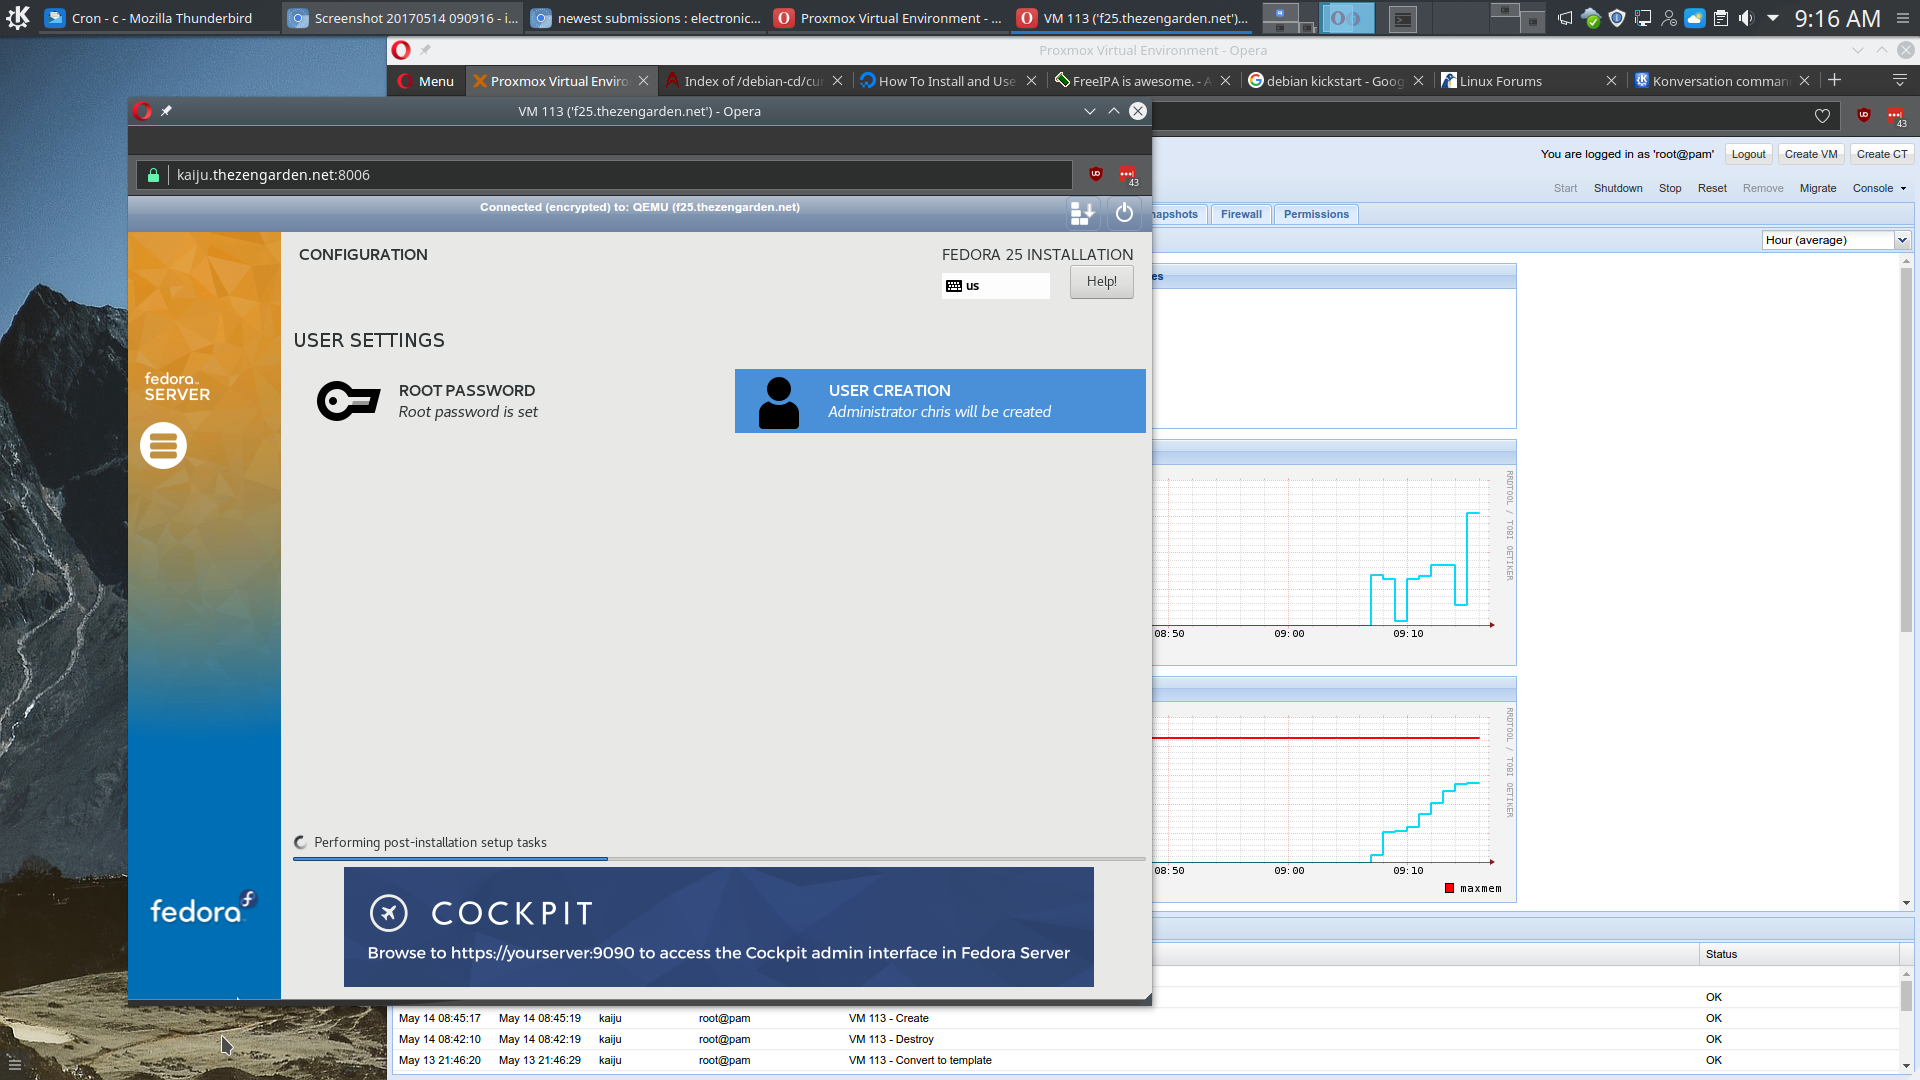Screen dimensions: 1920x1080
Task: Click the noVNC power control icon
Action: [x=1124, y=213]
